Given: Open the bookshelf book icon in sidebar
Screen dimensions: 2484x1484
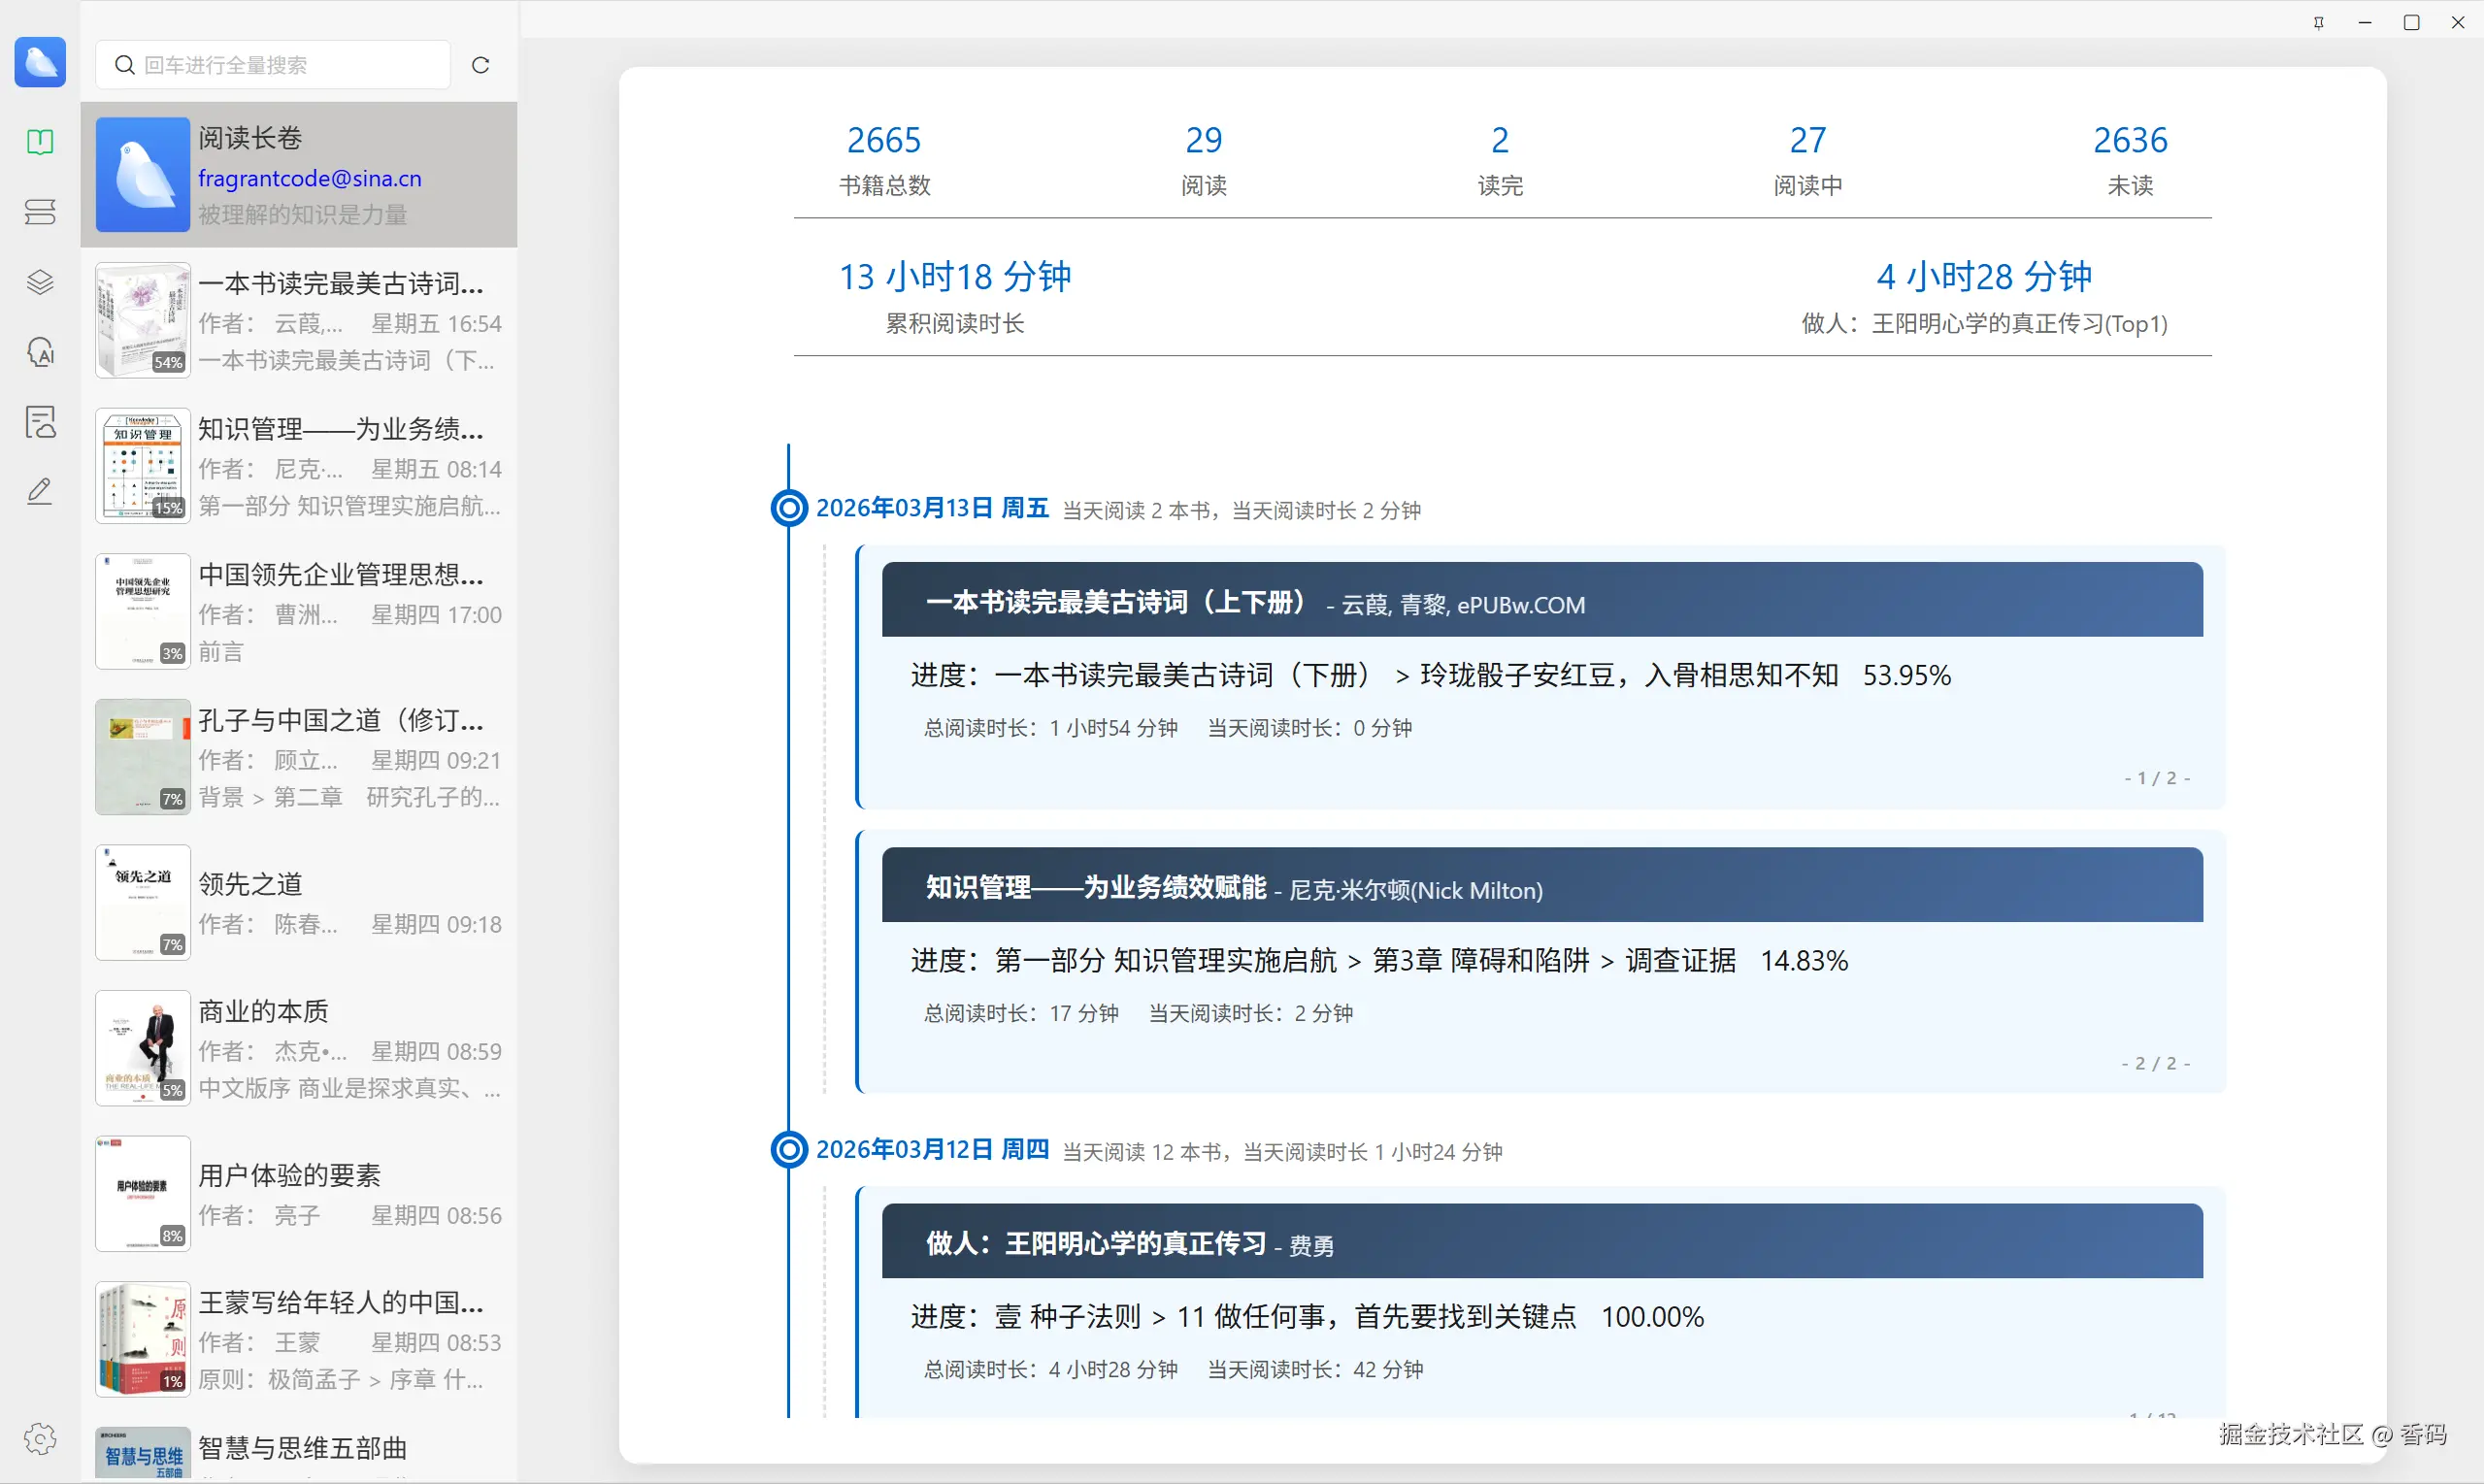Looking at the screenshot, I should coord(40,142).
